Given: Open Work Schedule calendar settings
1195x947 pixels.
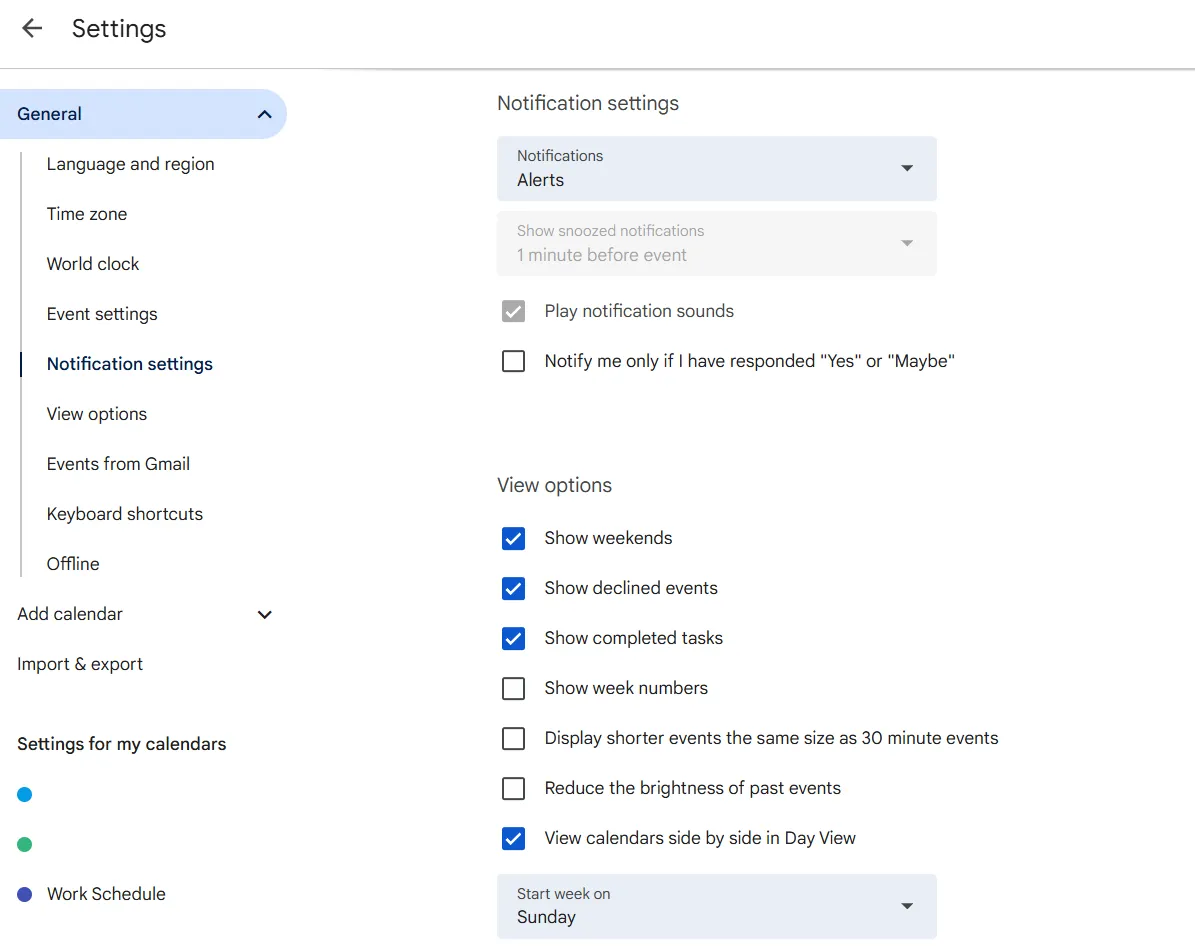Looking at the screenshot, I should coord(106,894).
